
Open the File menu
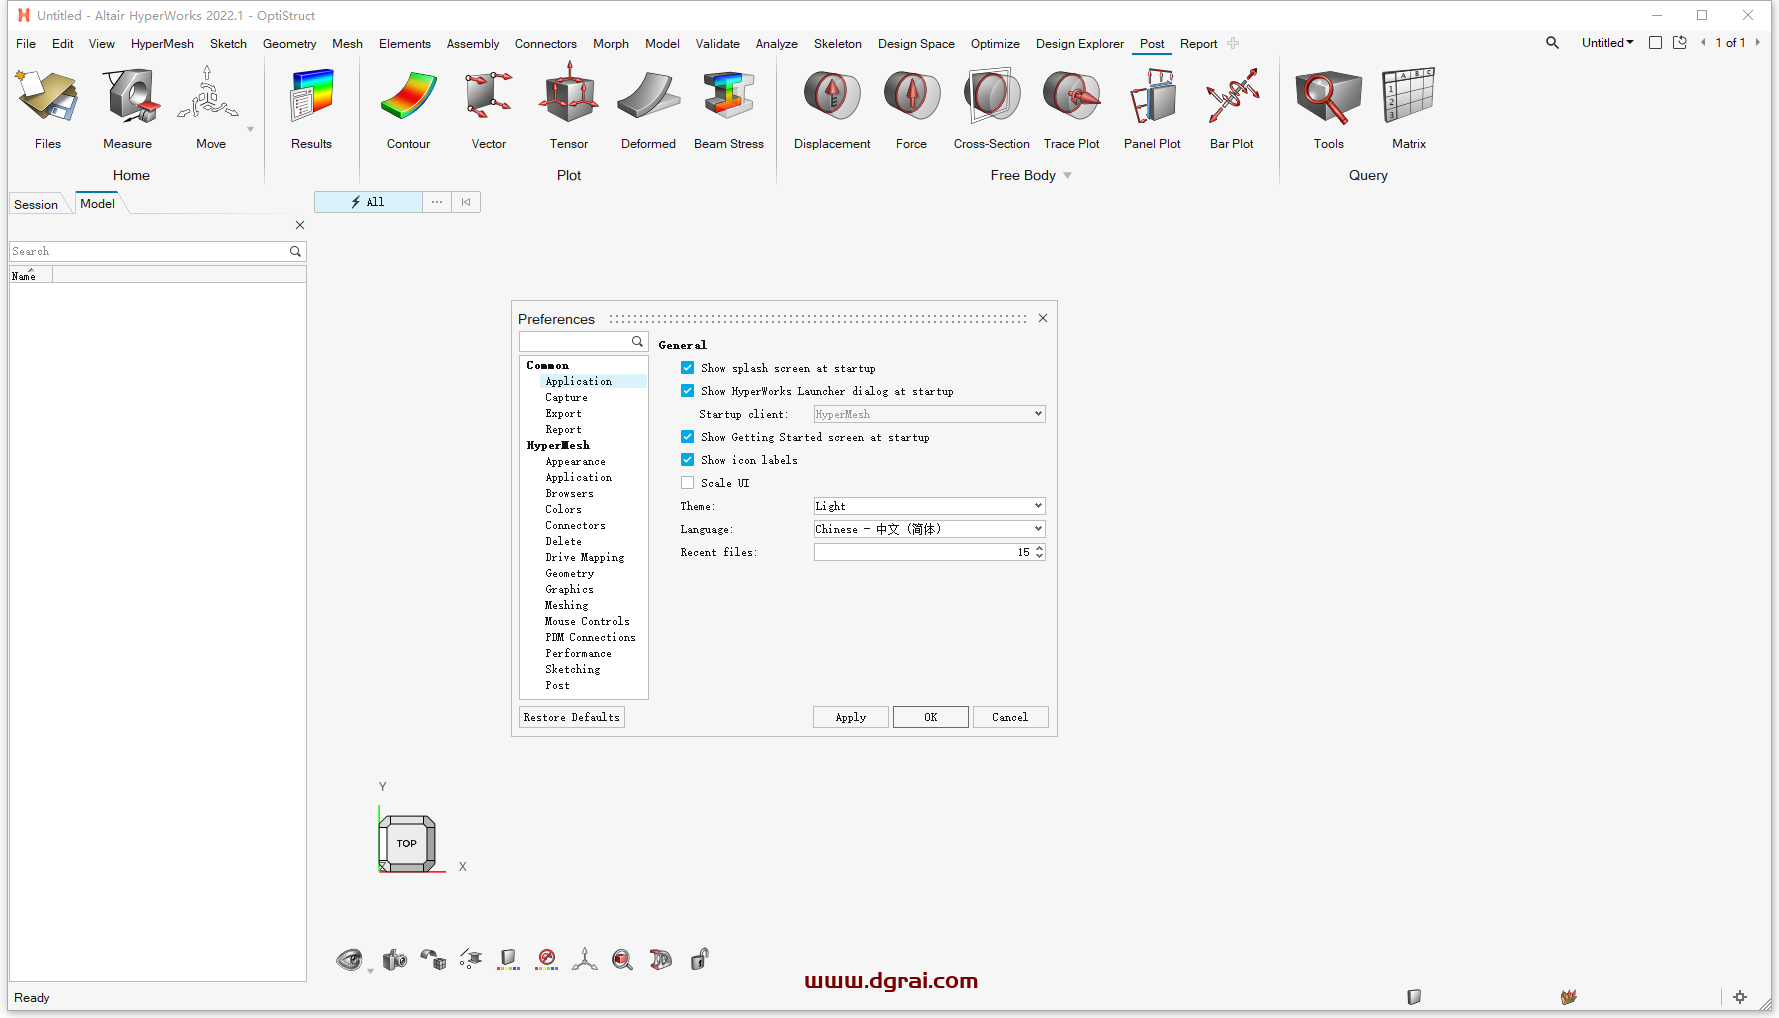pyautogui.click(x=26, y=44)
